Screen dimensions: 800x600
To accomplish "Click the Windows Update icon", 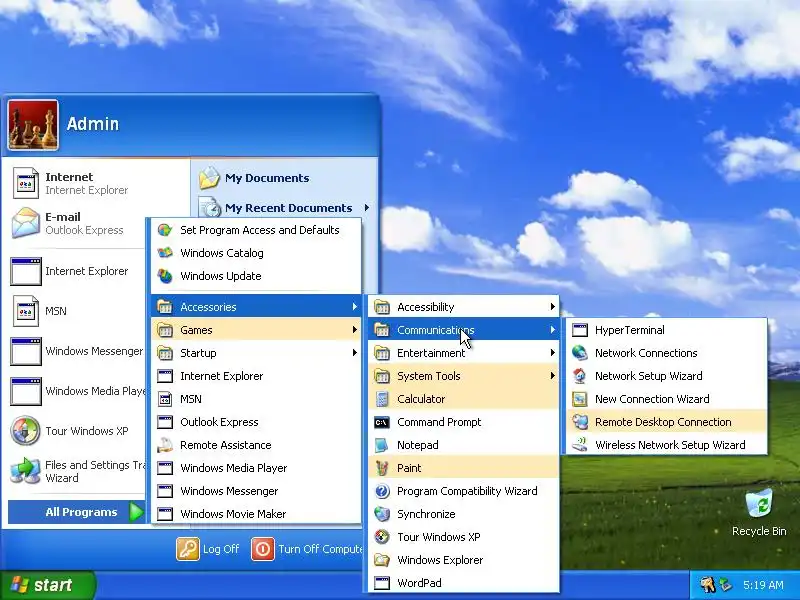I will tap(165, 276).
